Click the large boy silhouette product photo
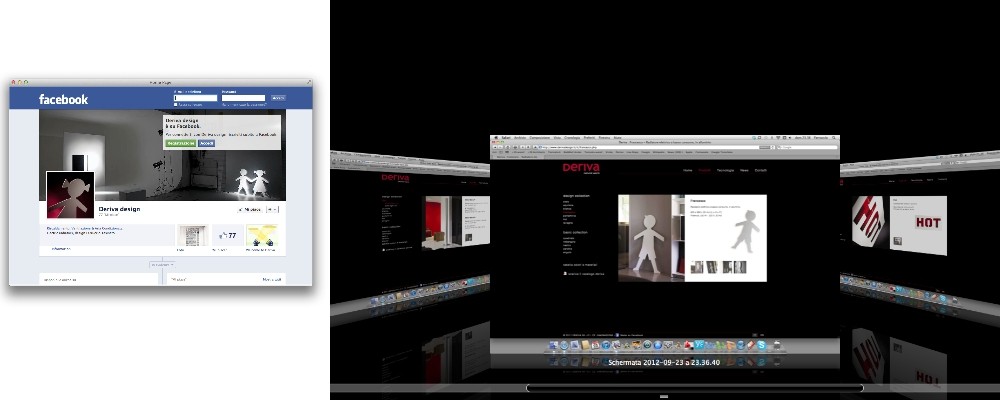Viewport: 1000px width, 400px height. click(x=651, y=238)
